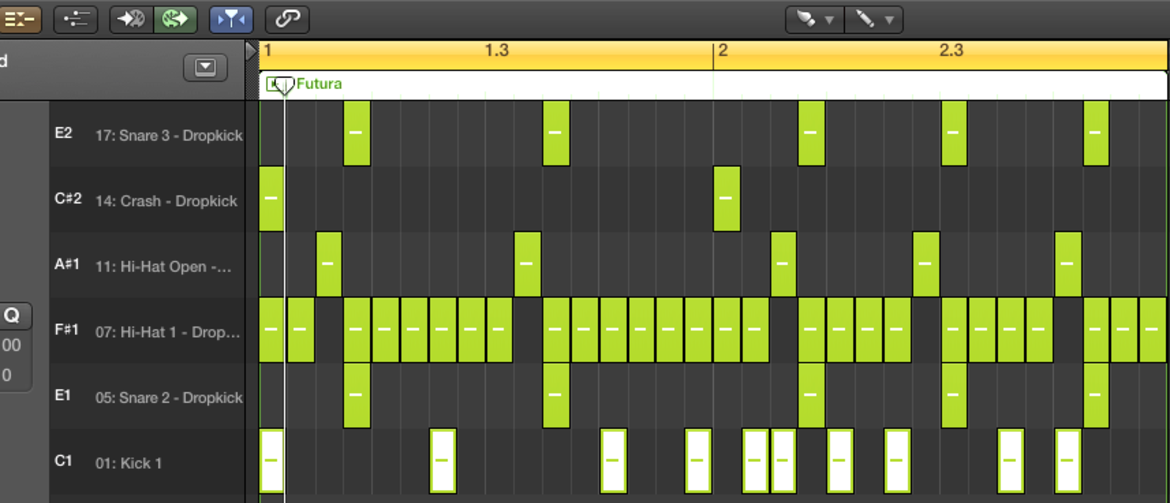Click the E2 note label
1170x503 pixels.
63,134
